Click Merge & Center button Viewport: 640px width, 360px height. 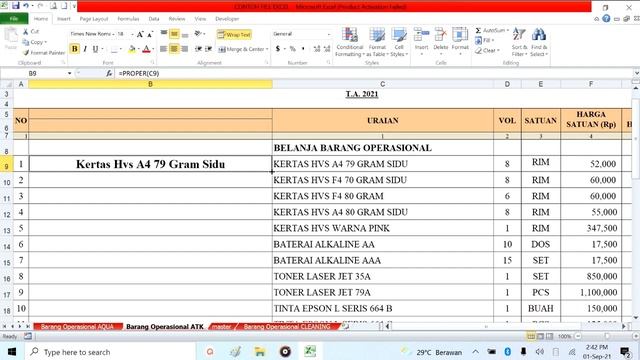pyautogui.click(x=243, y=49)
